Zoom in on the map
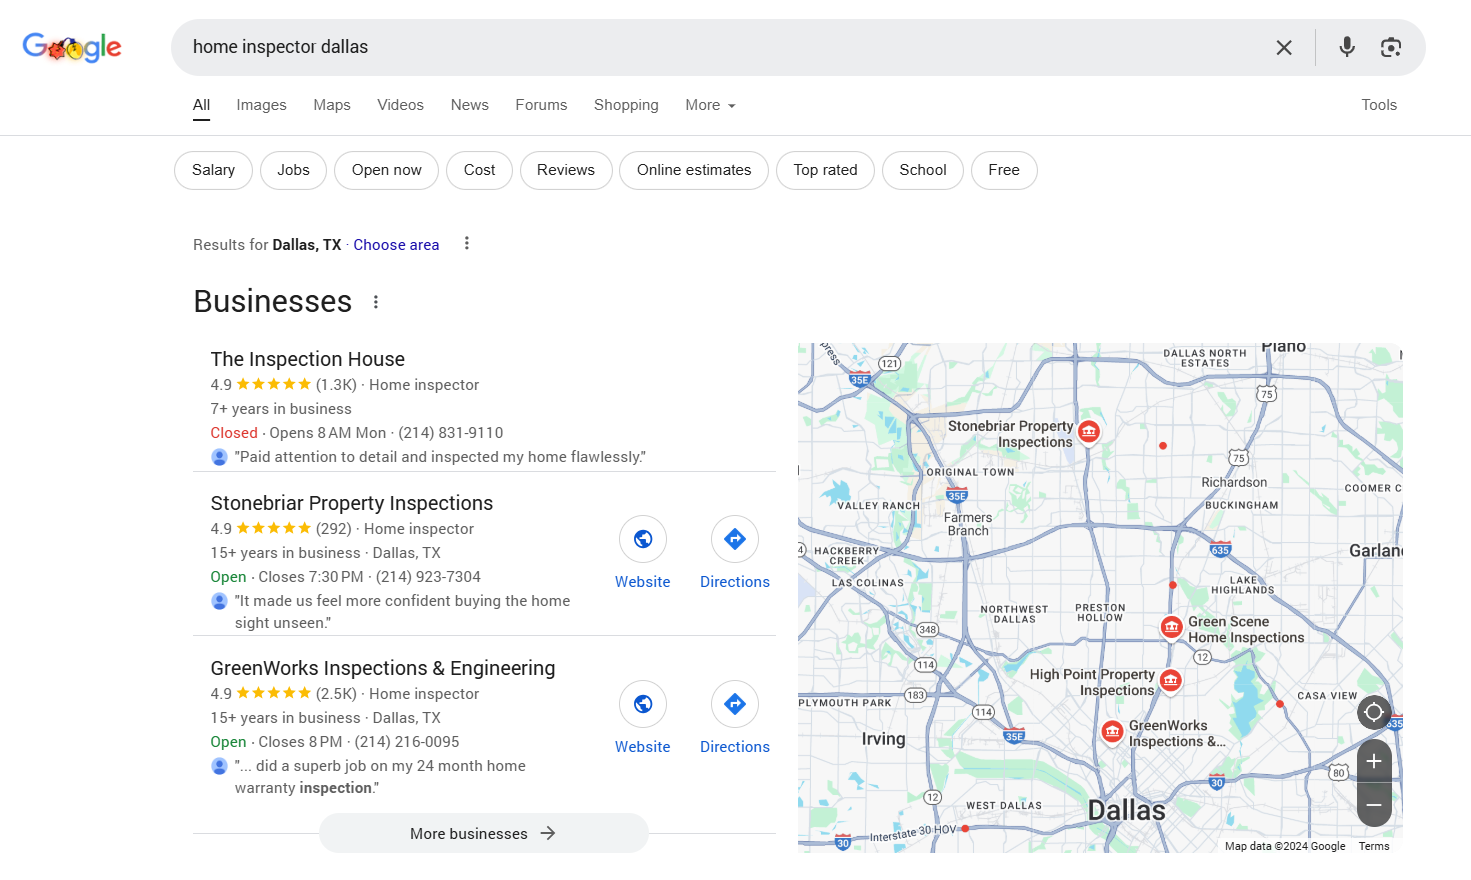 1374,761
